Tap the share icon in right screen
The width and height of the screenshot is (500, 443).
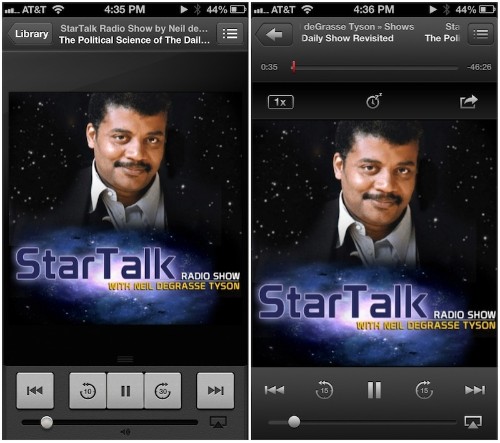pos(468,102)
